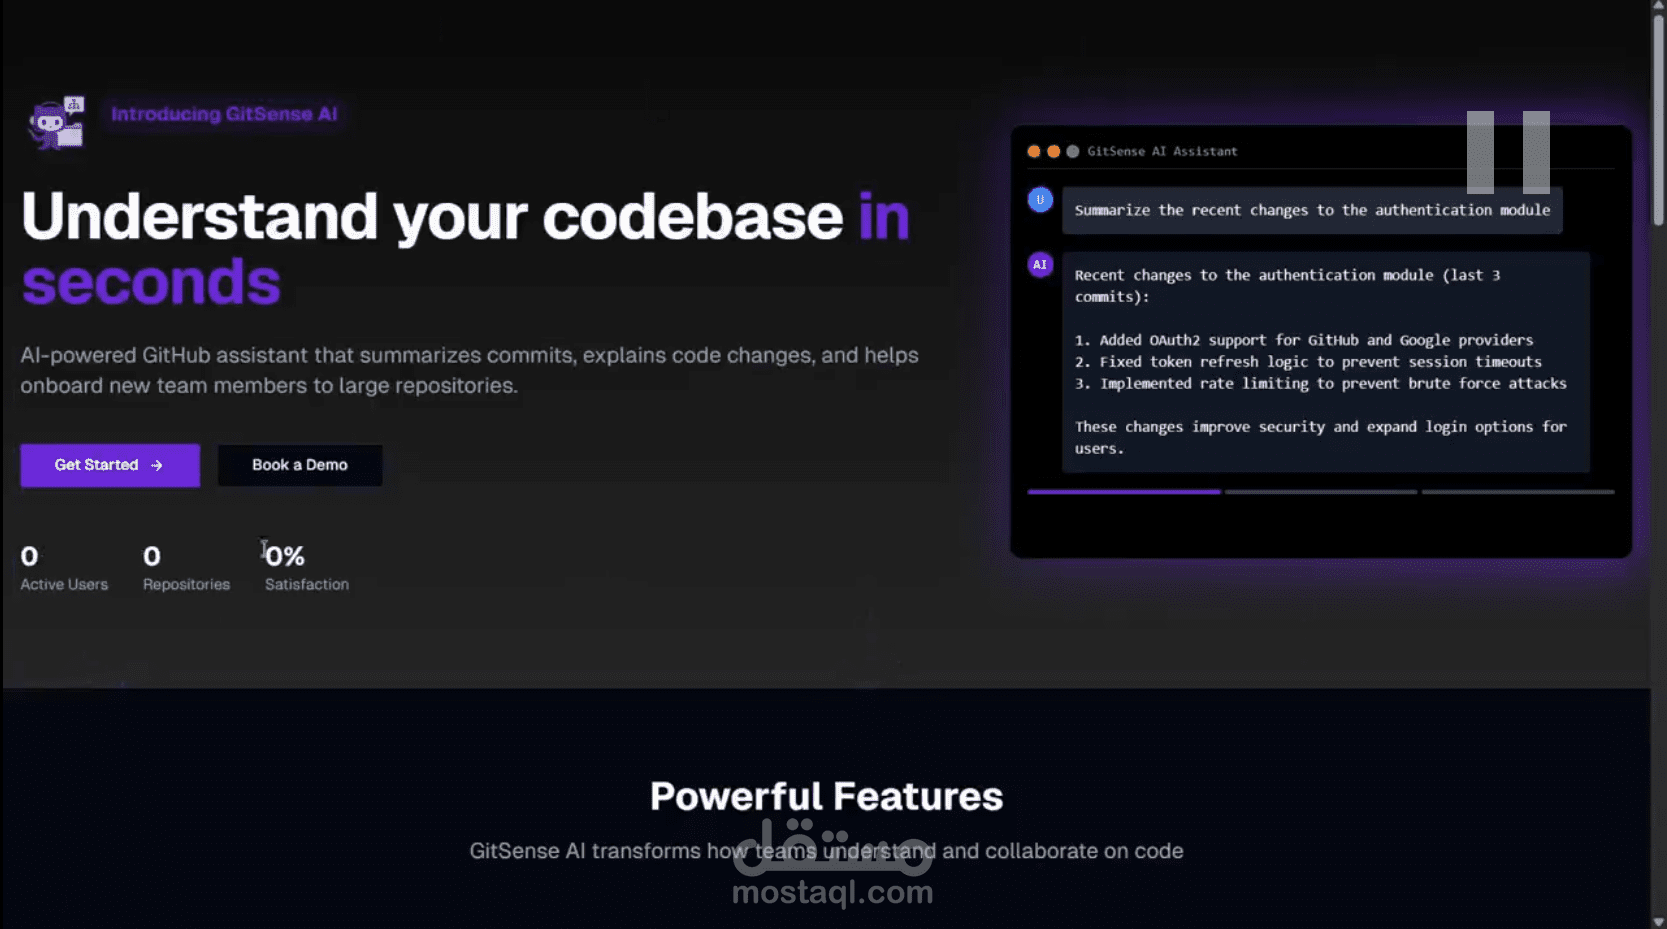
Task: Click the page's vertical scrollbar thumb
Action: 1659,120
